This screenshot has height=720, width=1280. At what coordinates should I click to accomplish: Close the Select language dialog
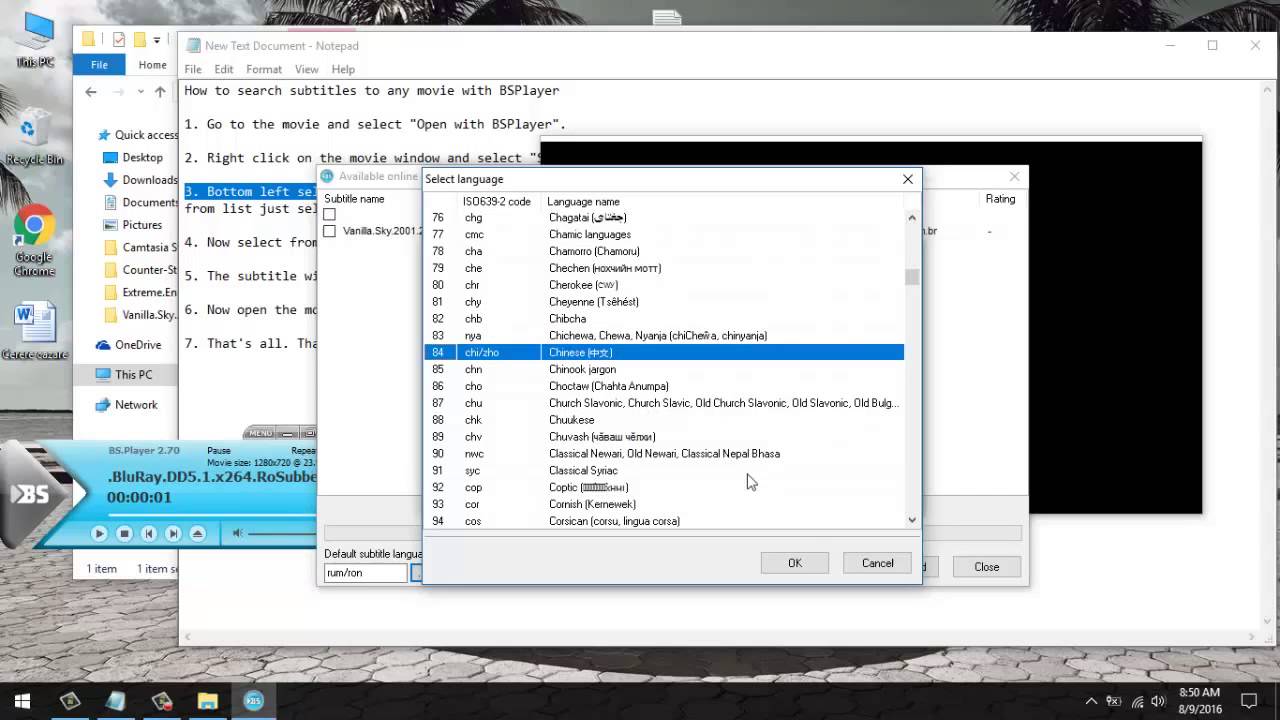[x=908, y=179]
